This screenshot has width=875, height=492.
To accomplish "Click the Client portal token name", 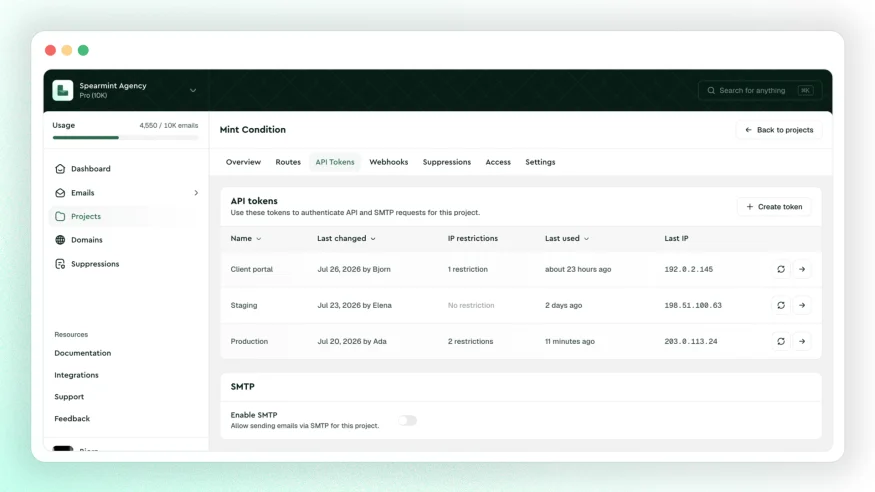I will (x=252, y=269).
